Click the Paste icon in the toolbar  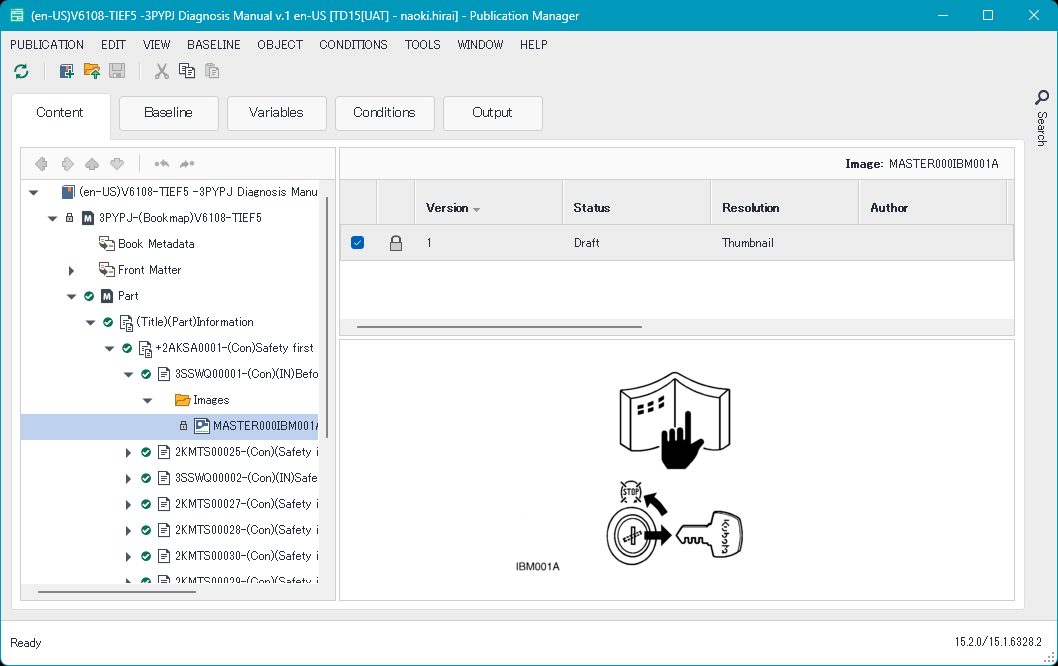click(x=211, y=70)
